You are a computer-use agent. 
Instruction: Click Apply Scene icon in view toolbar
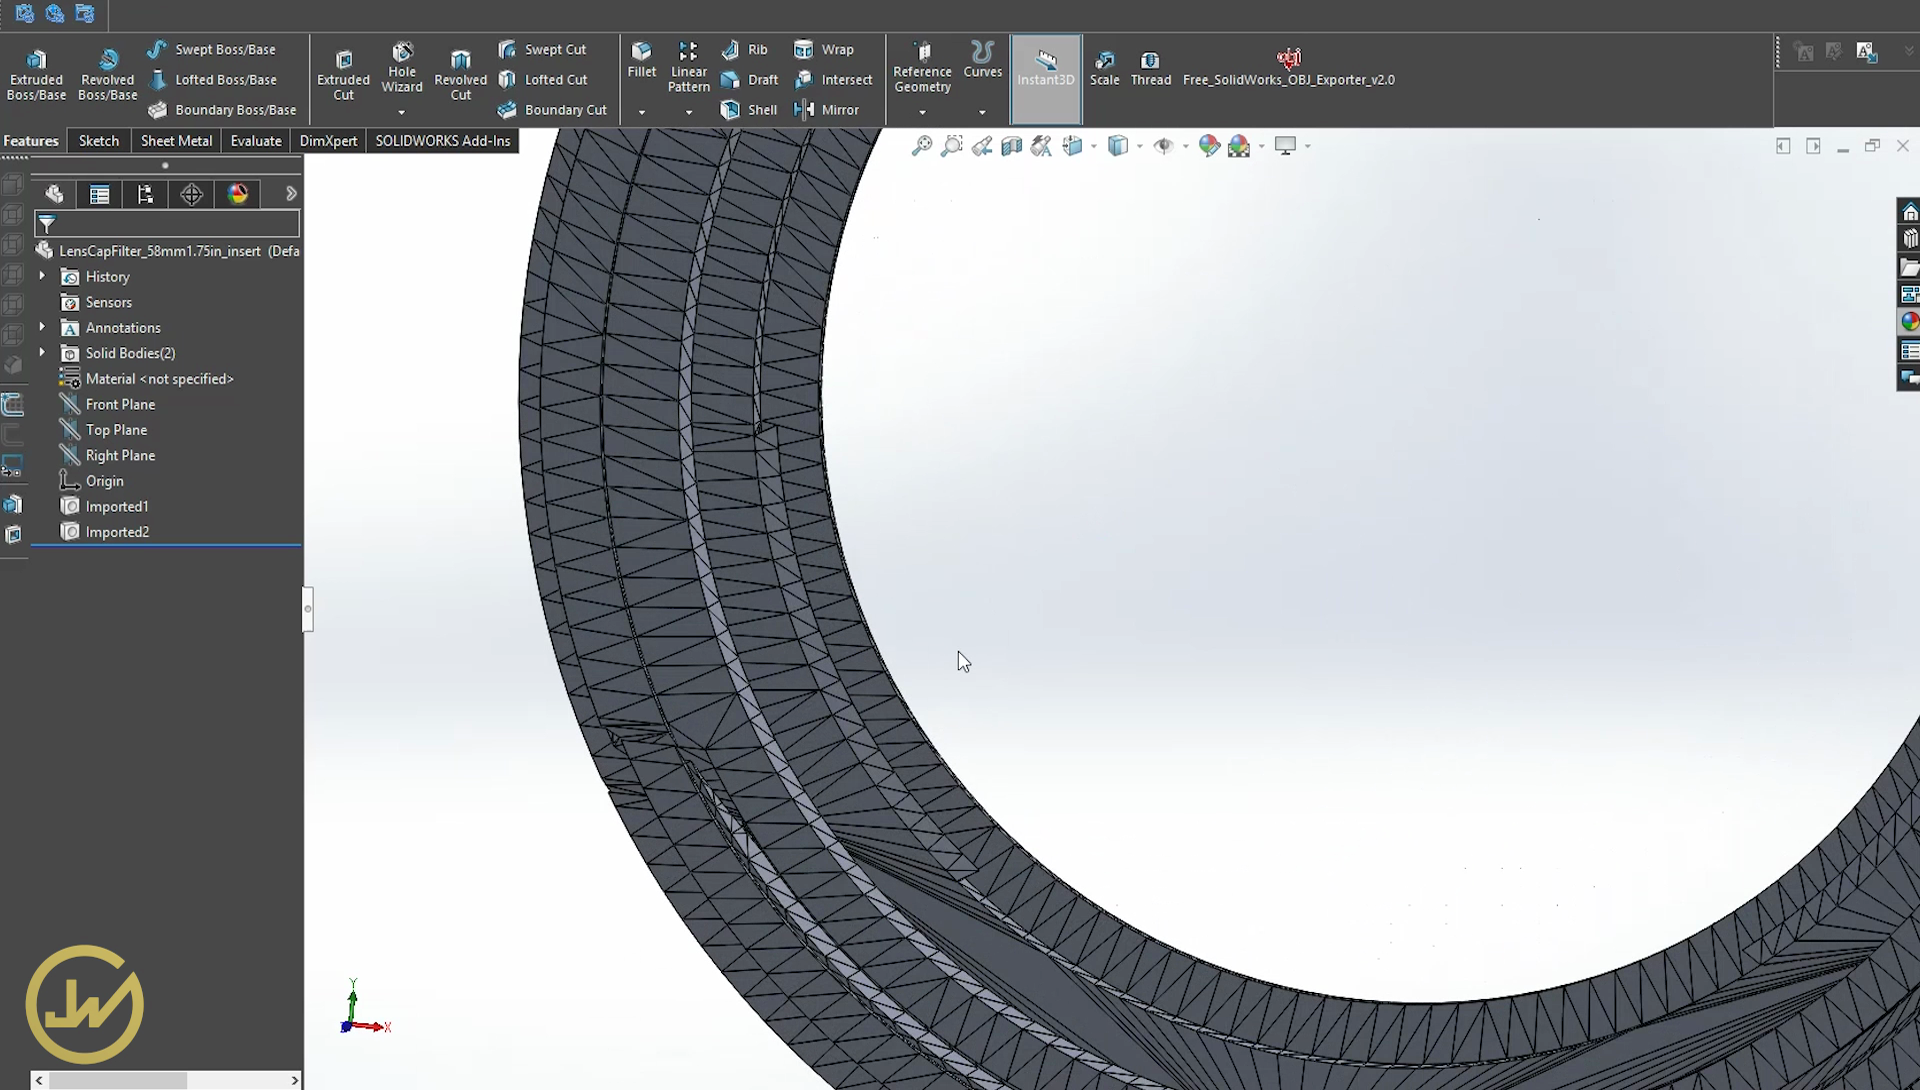coord(1239,146)
